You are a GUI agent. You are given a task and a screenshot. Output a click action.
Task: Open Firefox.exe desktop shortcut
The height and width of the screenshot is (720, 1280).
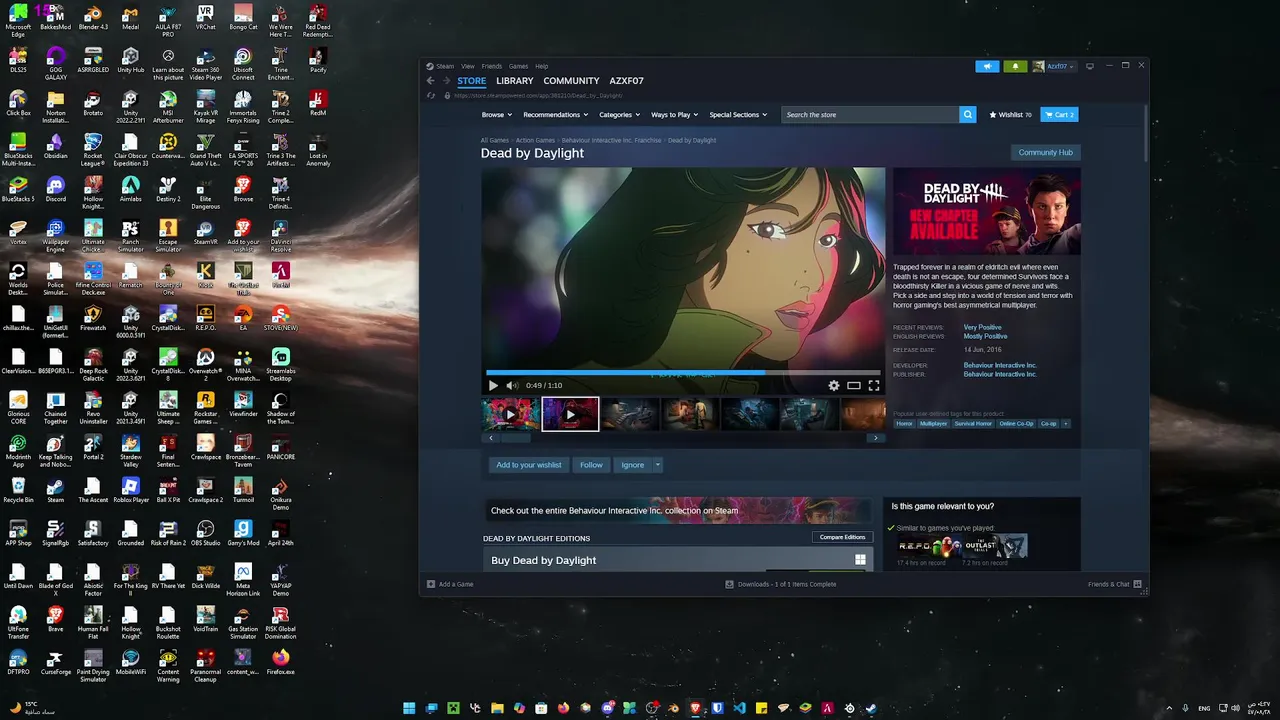point(280,662)
